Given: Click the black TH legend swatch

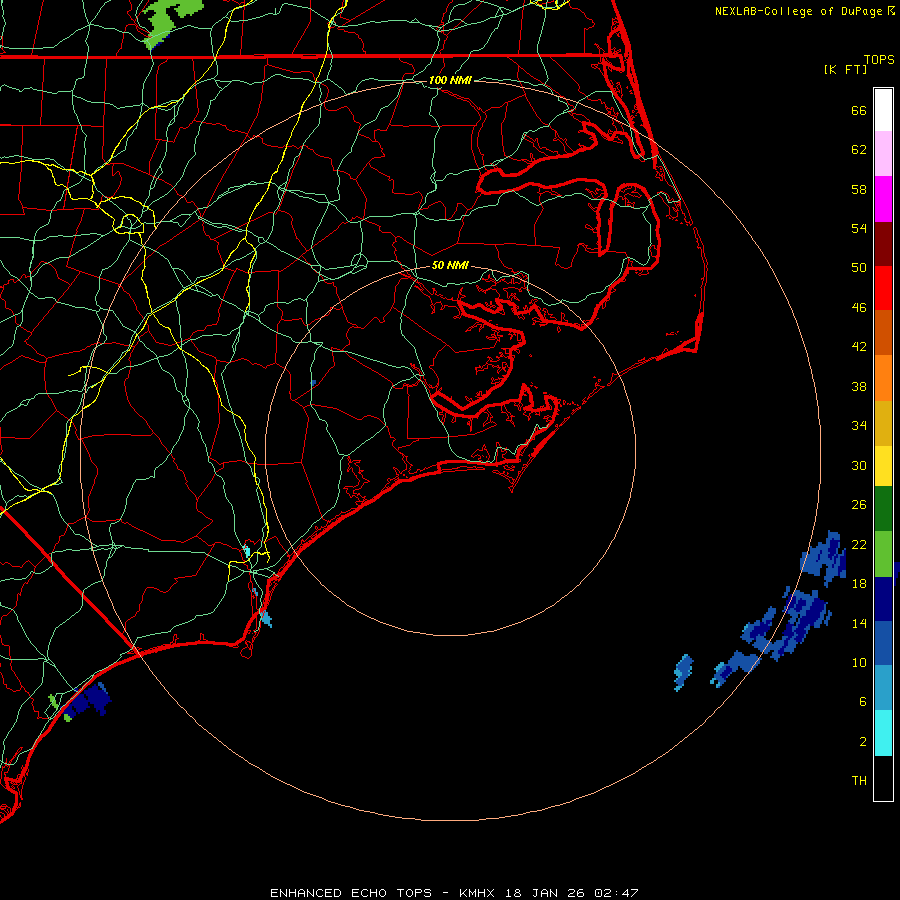Looking at the screenshot, I should click(x=883, y=778).
